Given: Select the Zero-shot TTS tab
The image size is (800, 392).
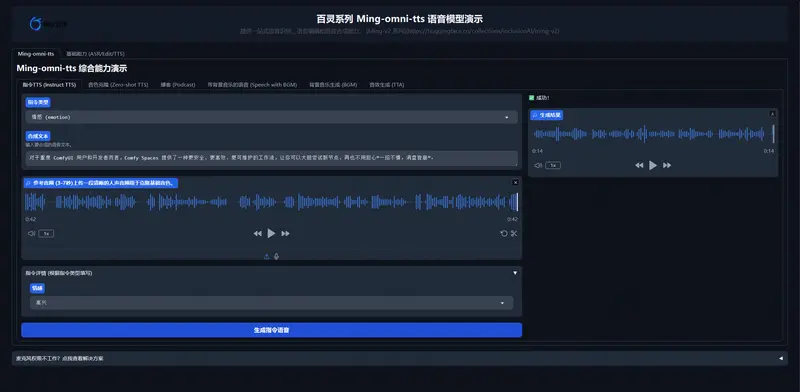Looking at the screenshot, I should coord(118,85).
